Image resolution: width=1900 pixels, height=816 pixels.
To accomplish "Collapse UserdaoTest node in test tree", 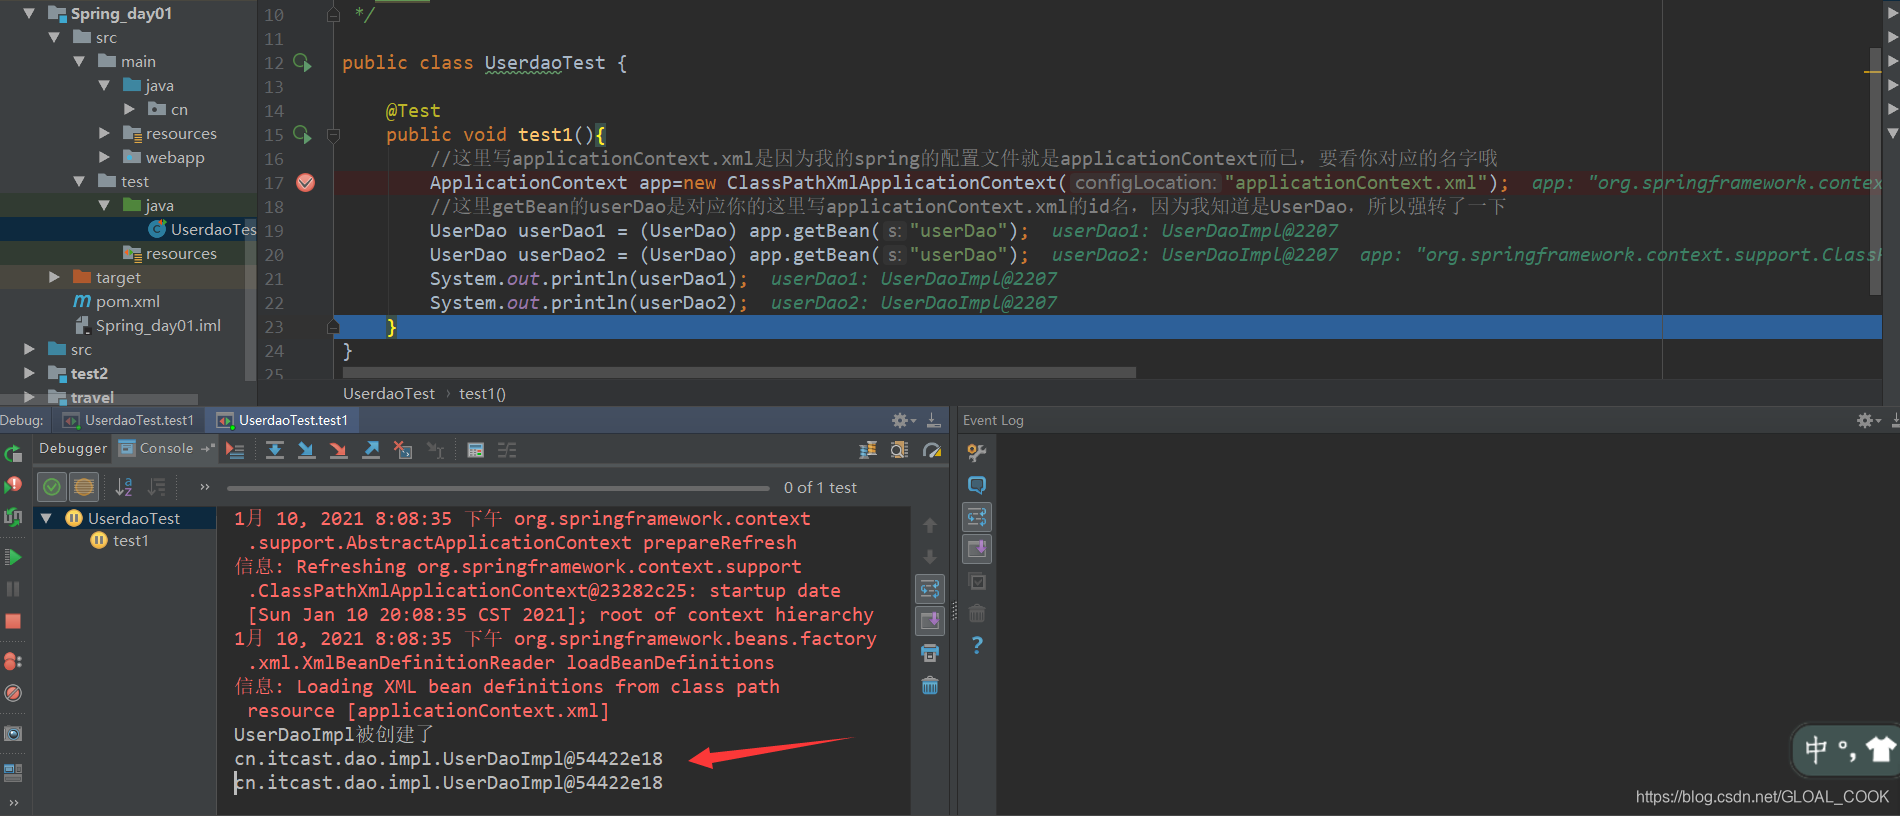I will [x=46, y=518].
